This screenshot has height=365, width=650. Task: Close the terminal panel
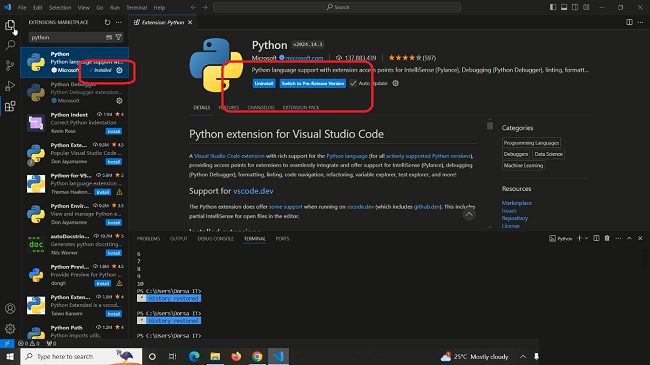coord(640,238)
